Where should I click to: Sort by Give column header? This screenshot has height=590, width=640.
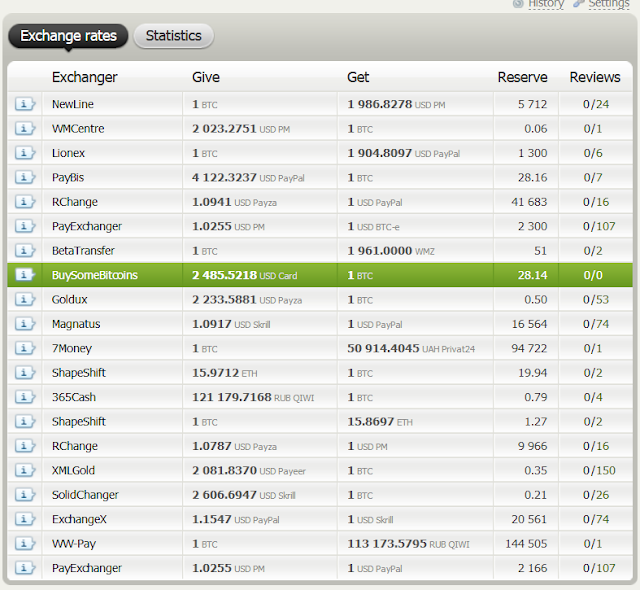[x=206, y=77]
